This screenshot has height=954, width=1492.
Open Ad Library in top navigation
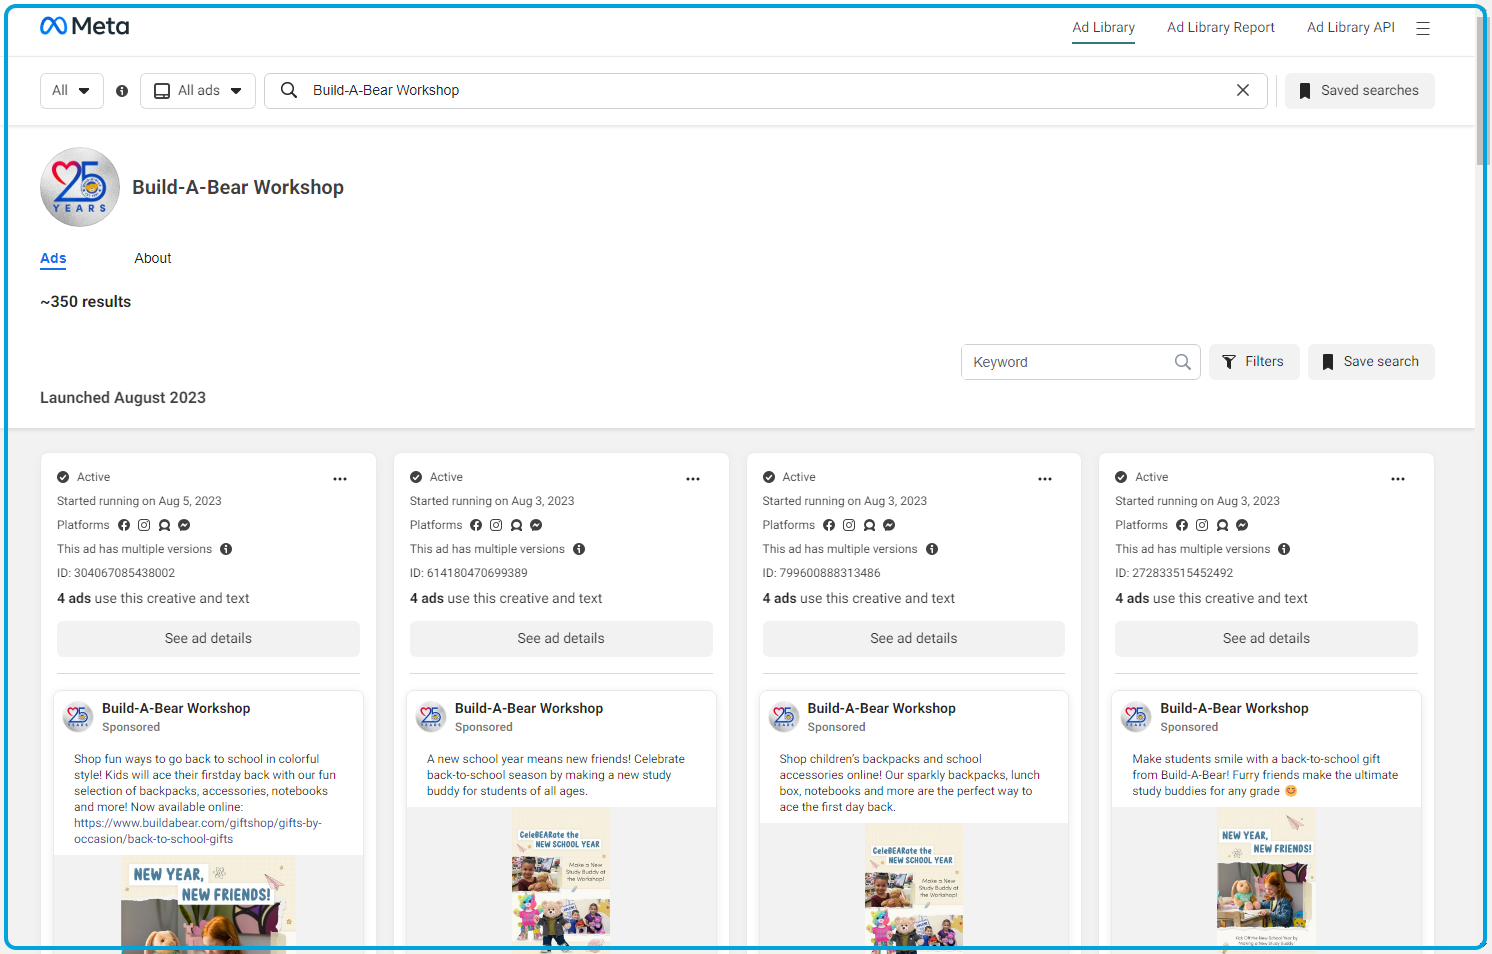pyautogui.click(x=1103, y=27)
